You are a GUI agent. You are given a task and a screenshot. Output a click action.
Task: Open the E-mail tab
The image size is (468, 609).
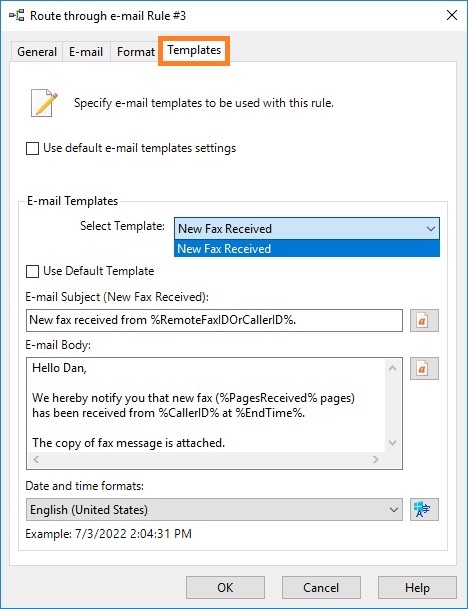click(x=86, y=52)
